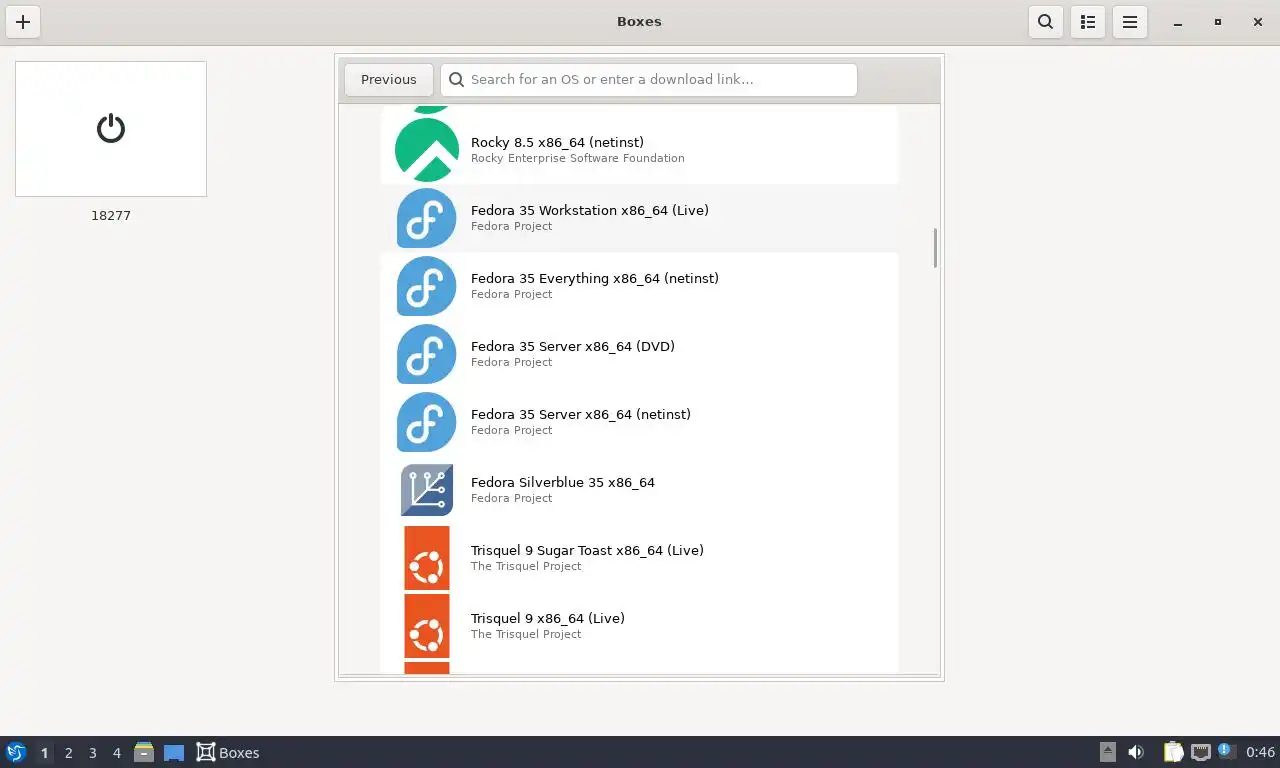The height and width of the screenshot is (768, 1280).
Task: Select the 18277 virtual machine thumbnail
Action: click(x=111, y=129)
